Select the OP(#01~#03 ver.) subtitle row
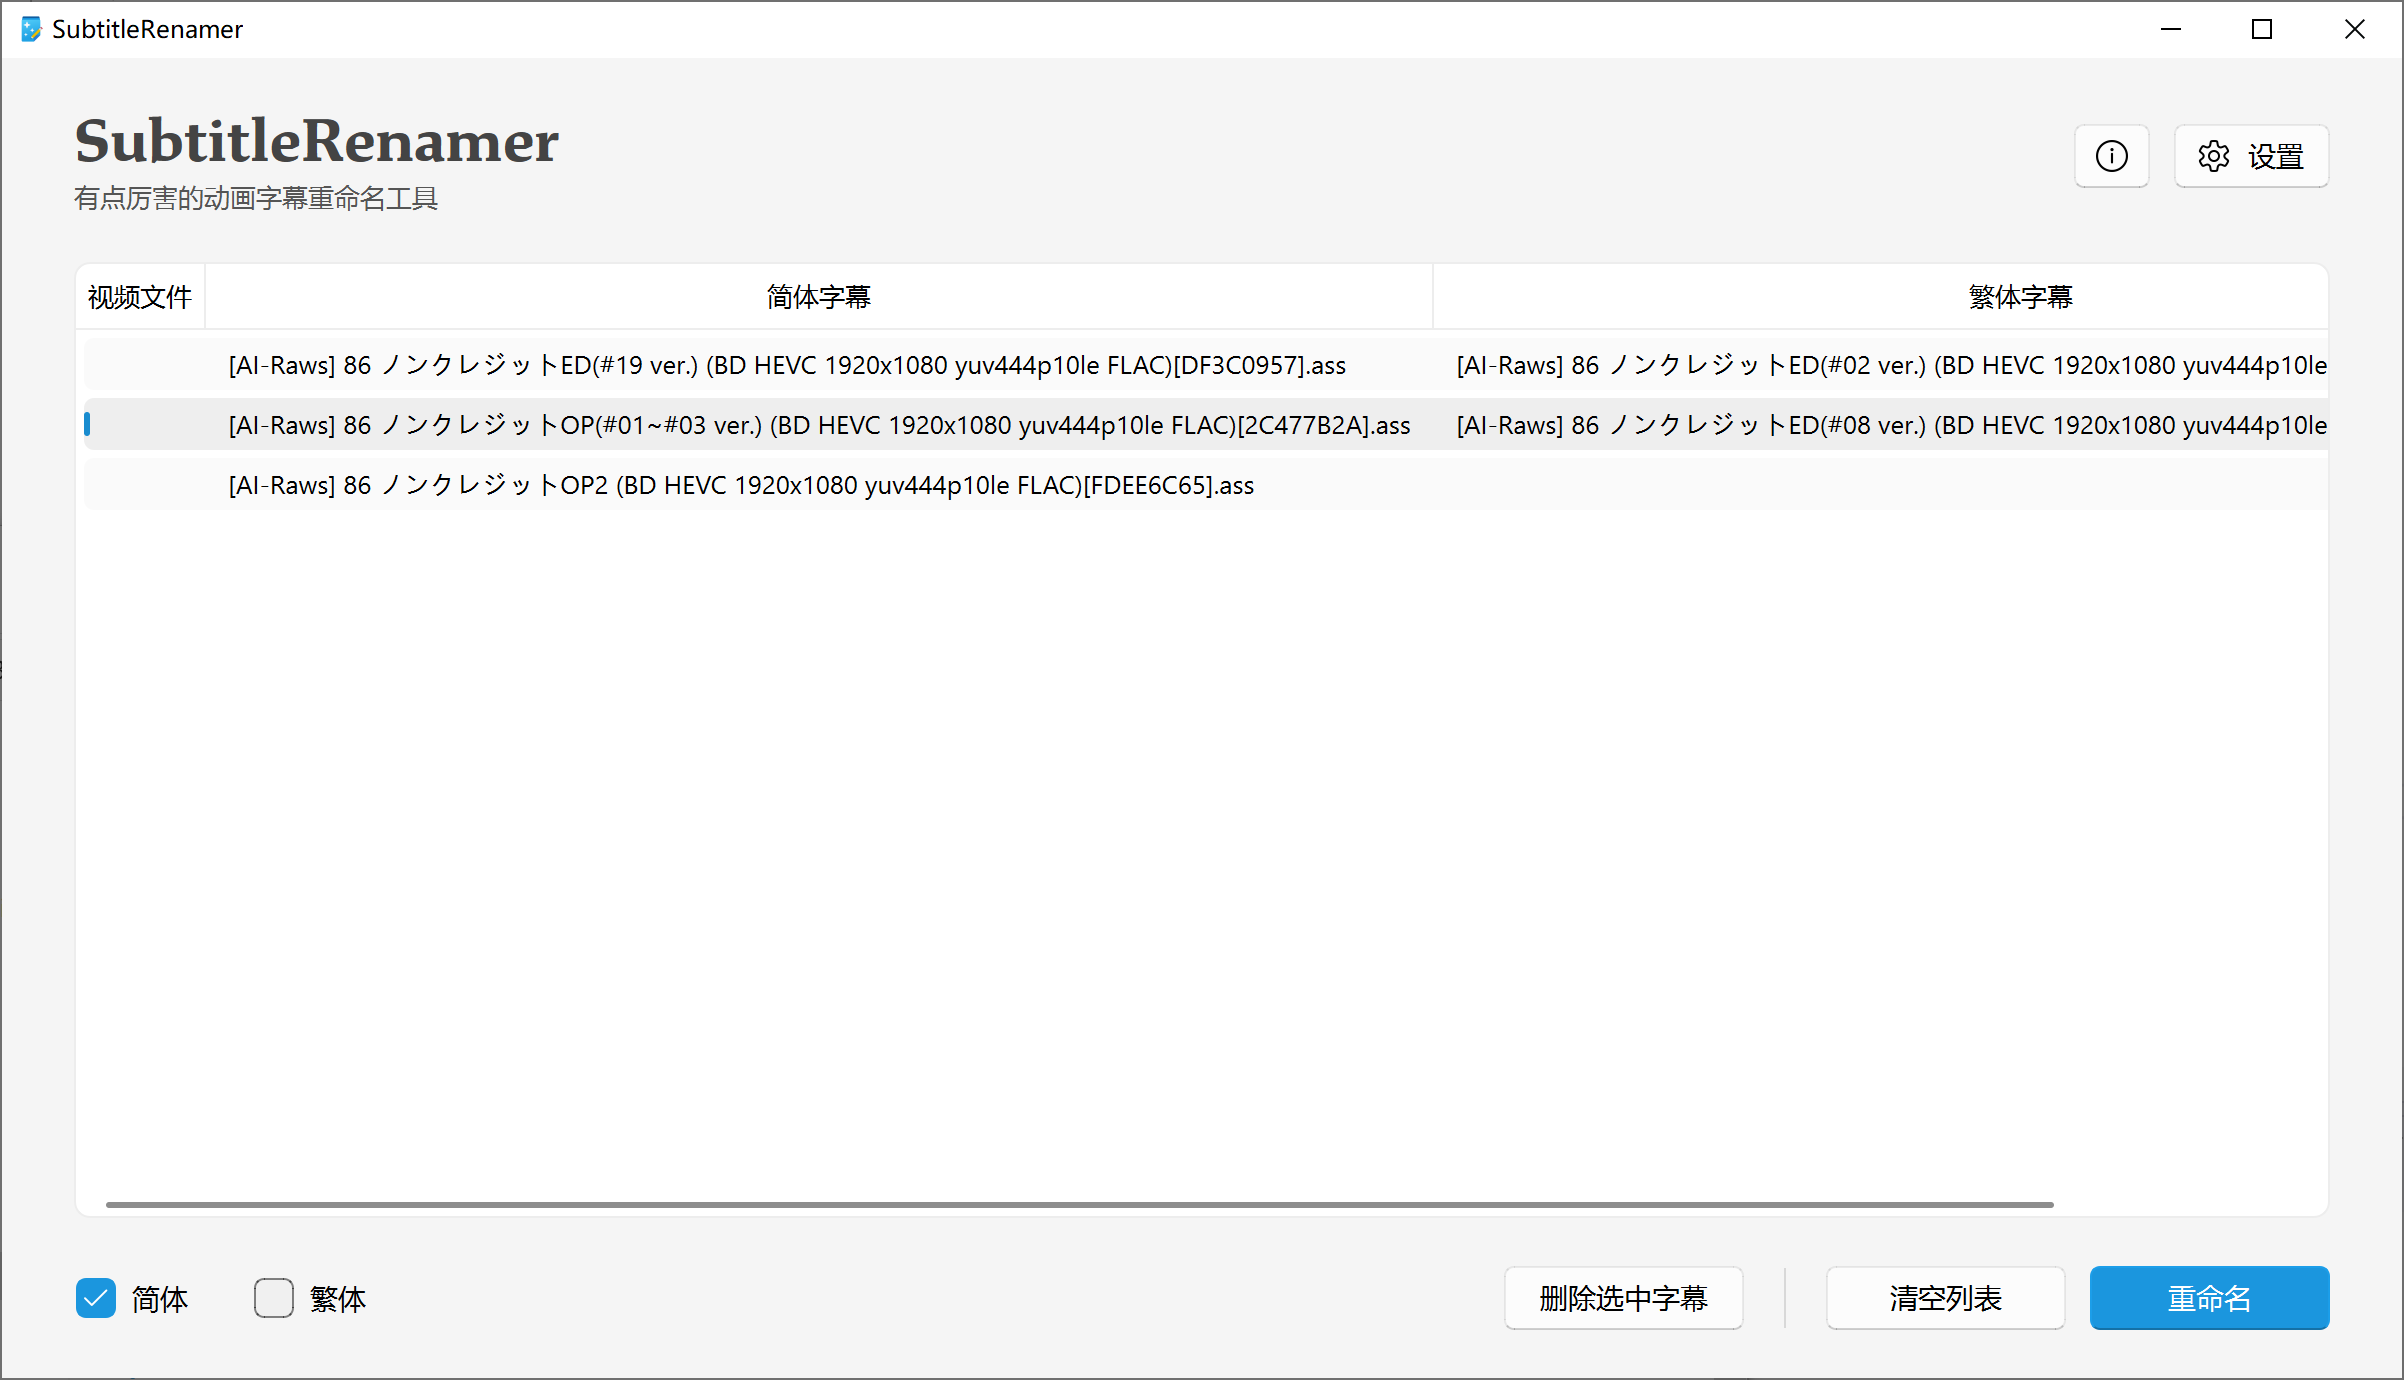 coord(818,424)
